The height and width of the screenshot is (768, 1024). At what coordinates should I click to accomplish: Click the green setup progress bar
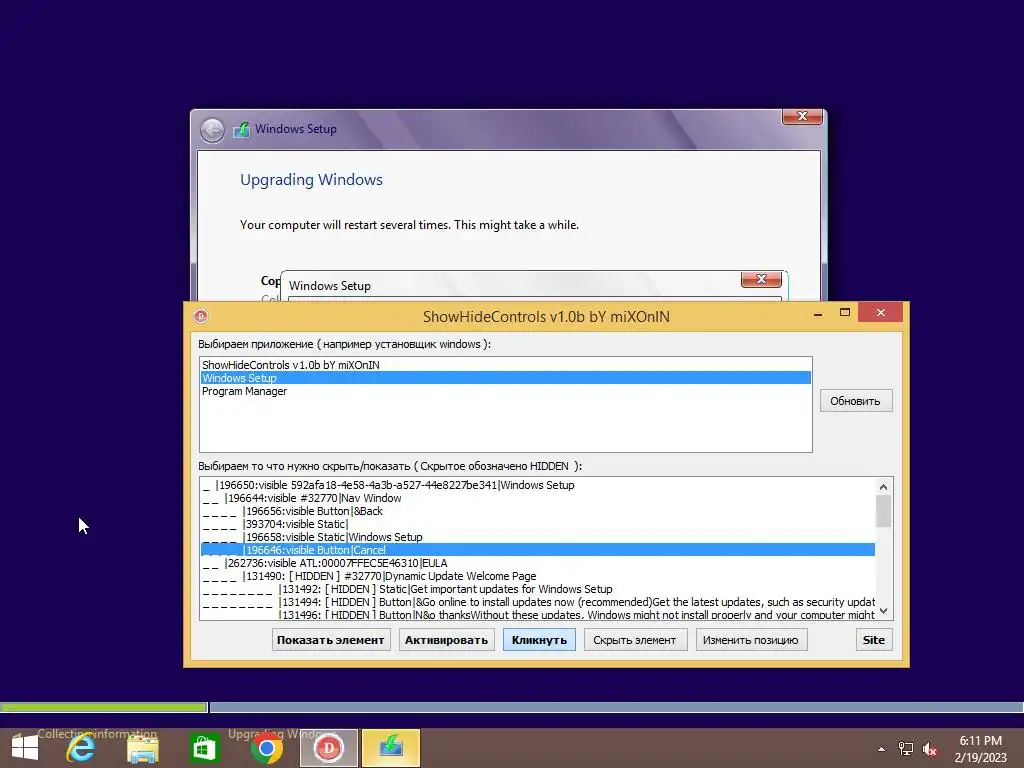click(103, 707)
